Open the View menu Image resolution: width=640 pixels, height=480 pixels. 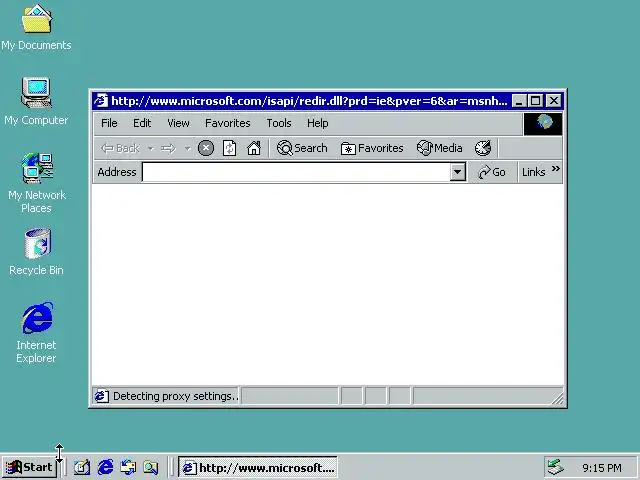click(178, 123)
